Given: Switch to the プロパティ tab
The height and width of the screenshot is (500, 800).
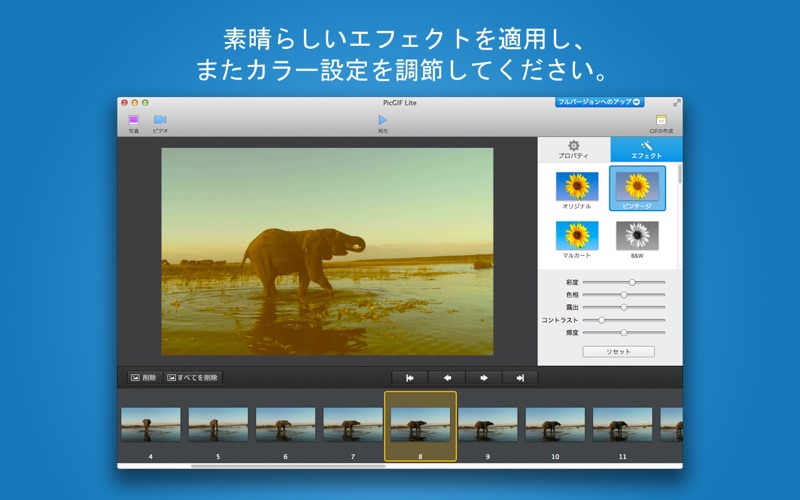Looking at the screenshot, I should coord(574,149).
